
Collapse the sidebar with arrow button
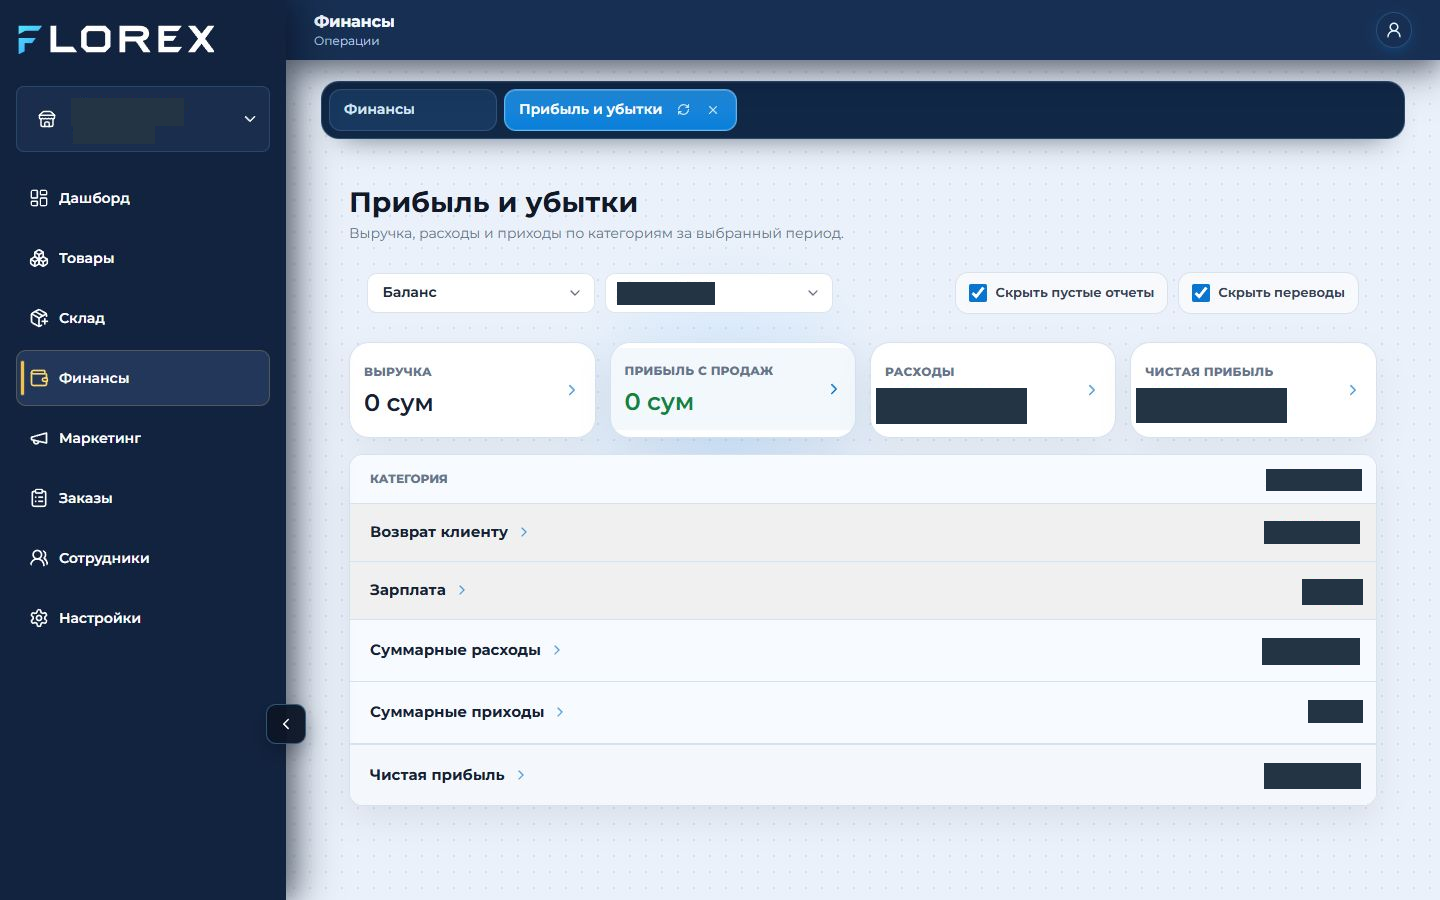[x=286, y=724]
